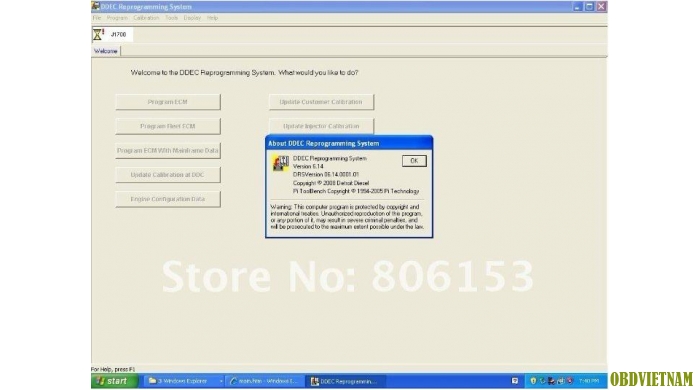Select the DDEC Reprogramming taskbar button

point(346,381)
